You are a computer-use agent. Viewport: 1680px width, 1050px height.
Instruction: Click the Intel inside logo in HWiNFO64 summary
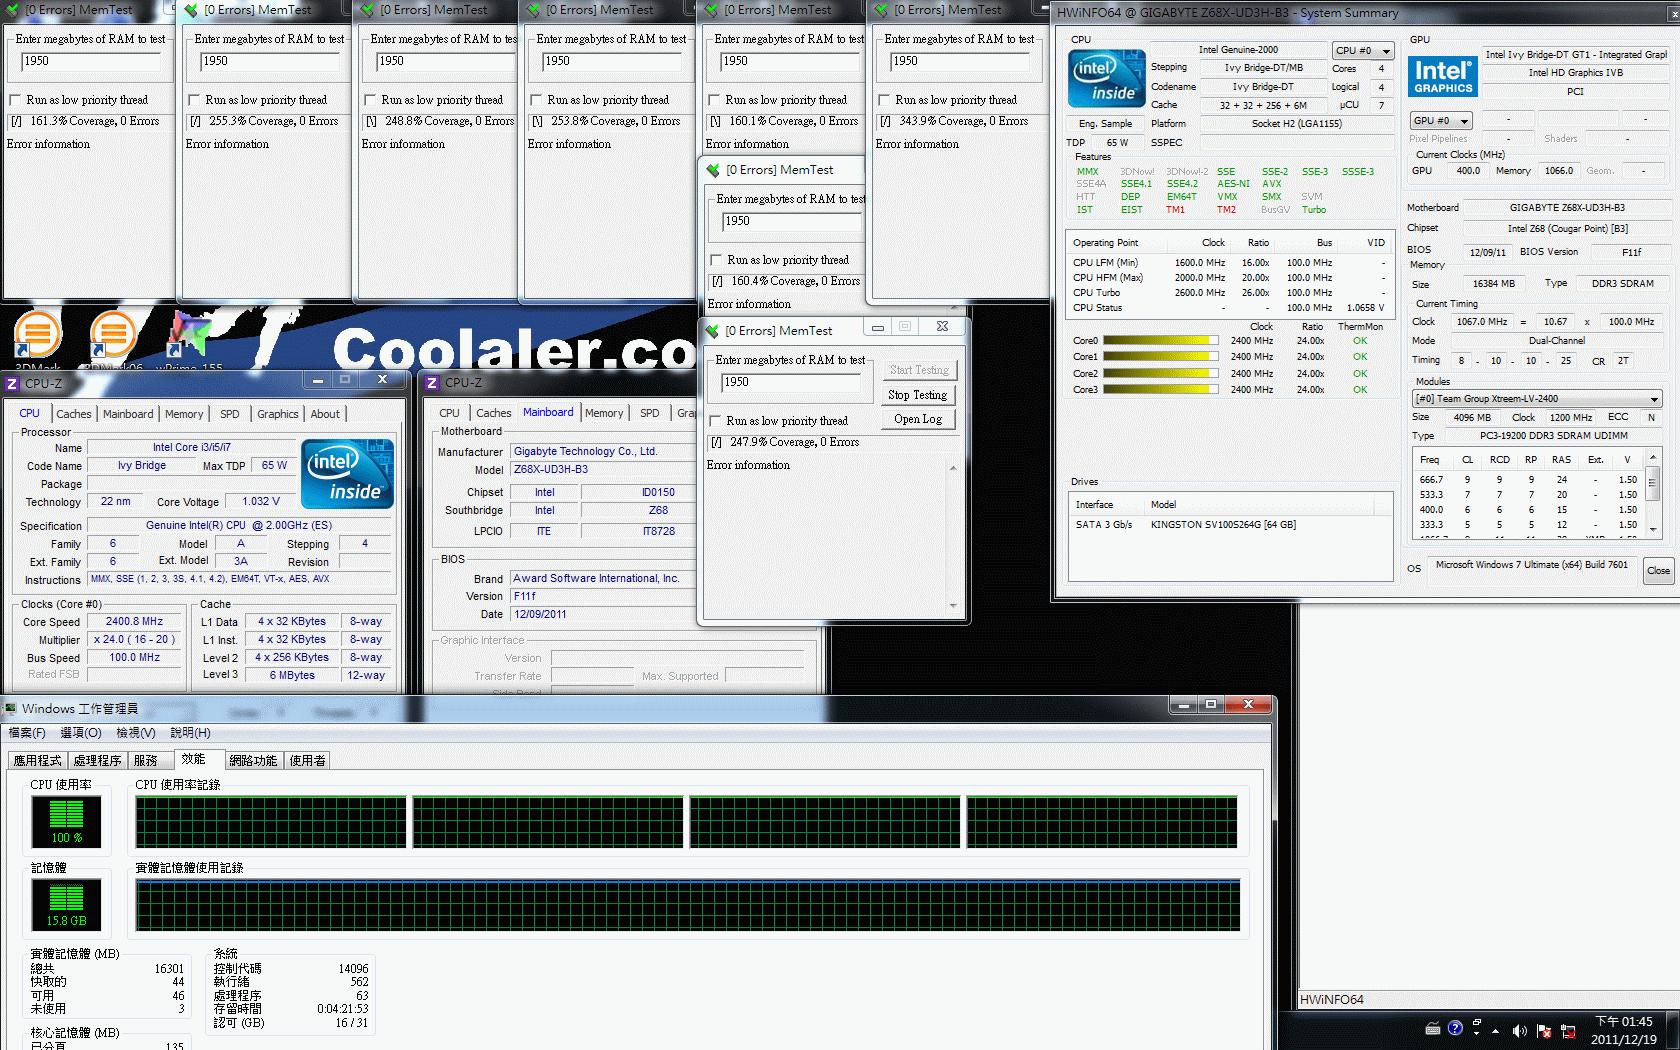tap(1106, 79)
